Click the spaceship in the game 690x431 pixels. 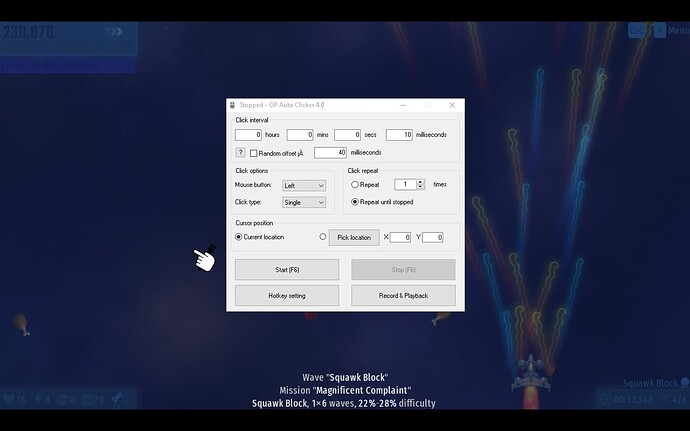[531, 374]
